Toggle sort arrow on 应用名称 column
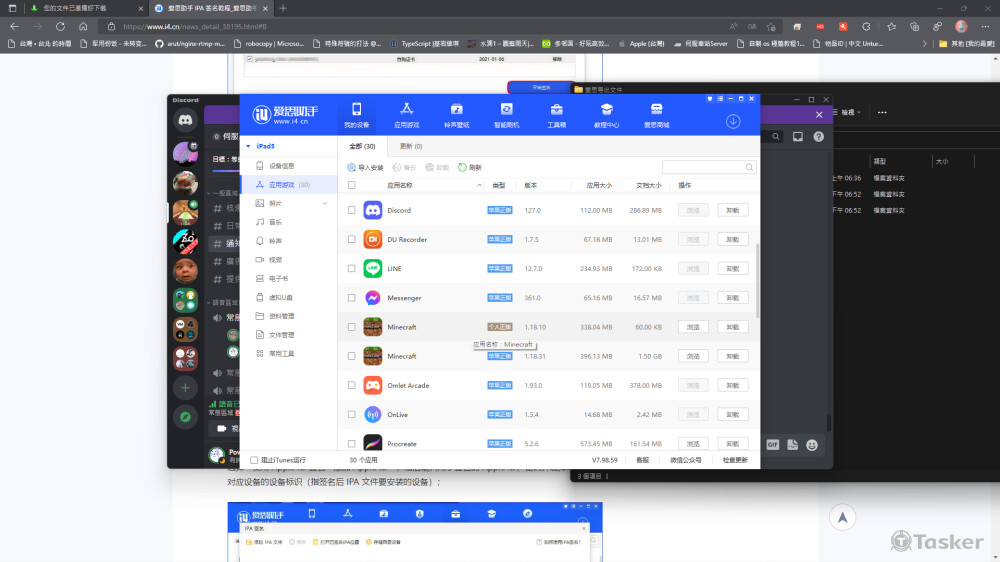This screenshot has height=562, width=1000. click(479, 185)
